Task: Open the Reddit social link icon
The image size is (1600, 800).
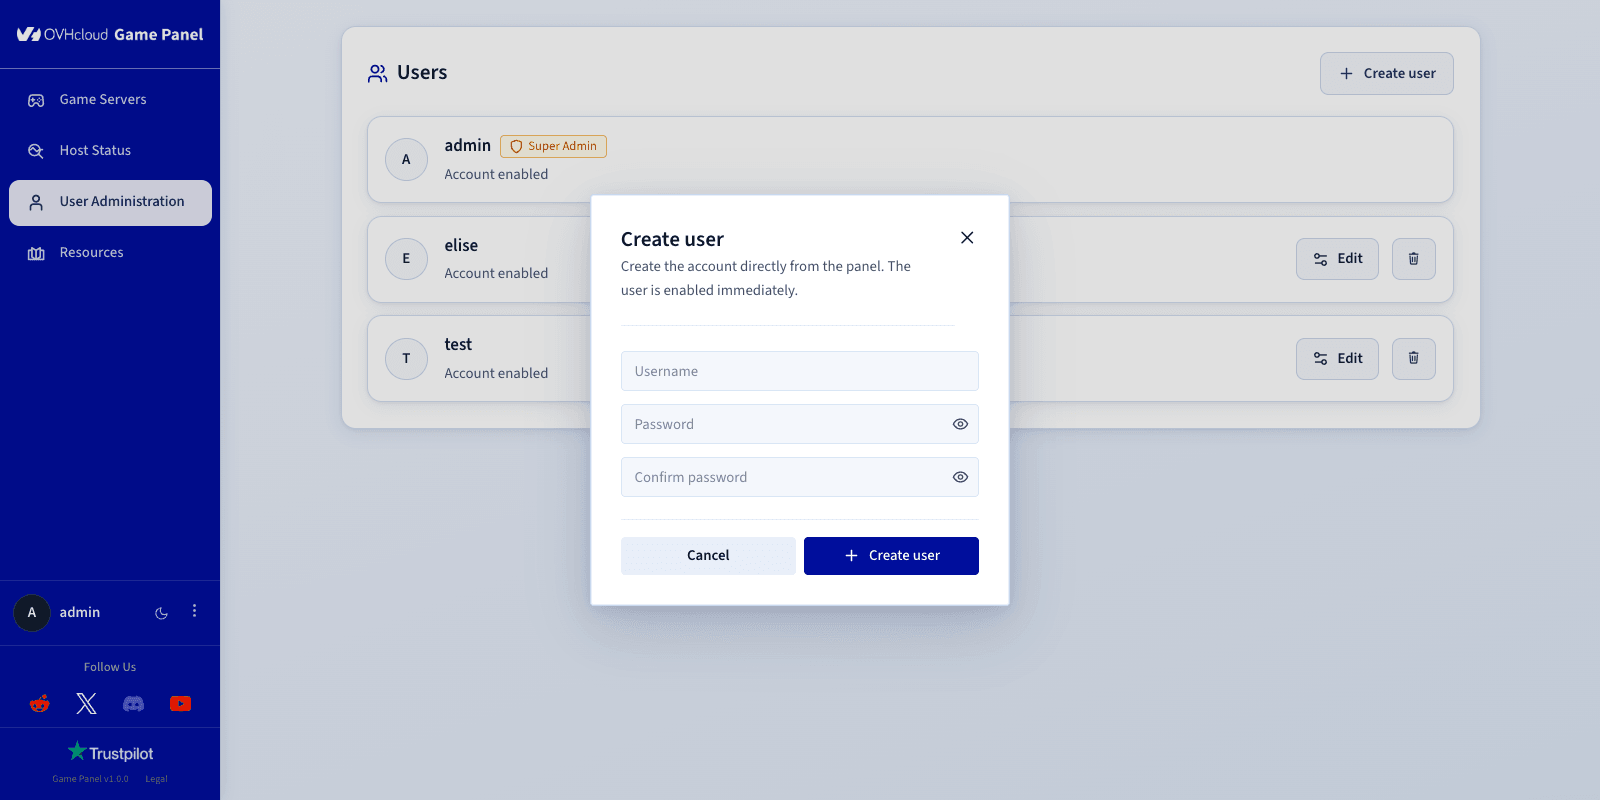Action: 40,704
